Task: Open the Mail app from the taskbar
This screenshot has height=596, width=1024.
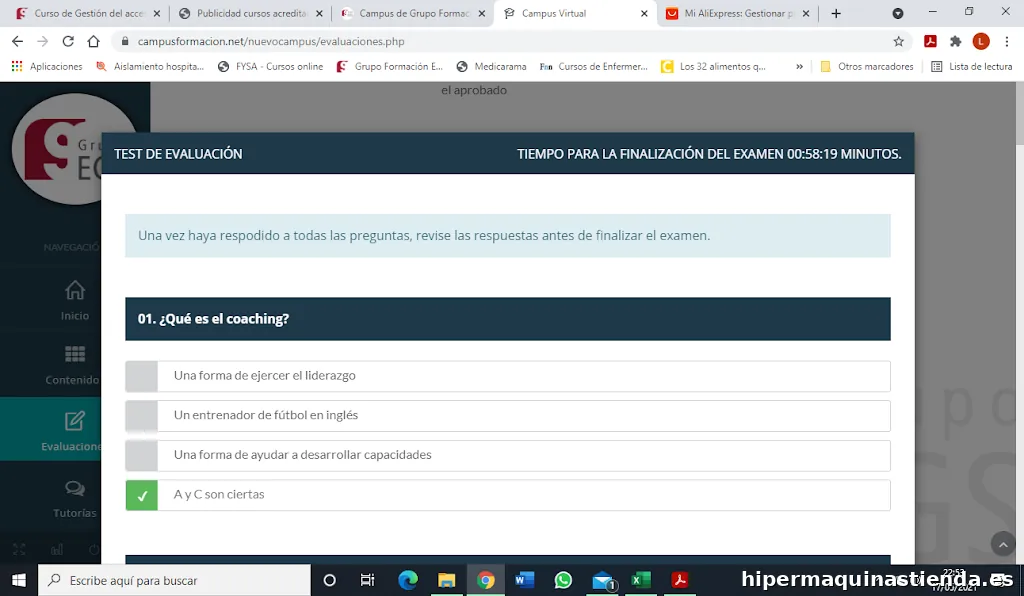Action: (603, 580)
